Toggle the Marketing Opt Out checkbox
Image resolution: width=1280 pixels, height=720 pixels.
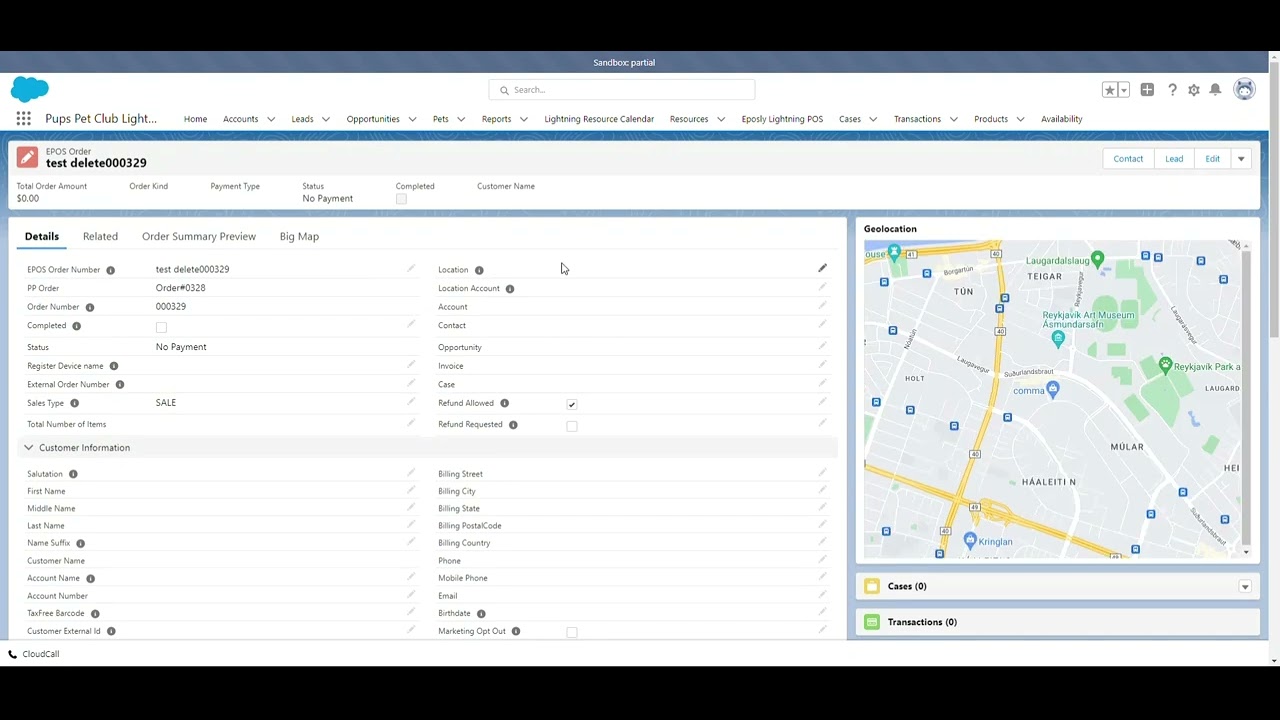tap(572, 632)
